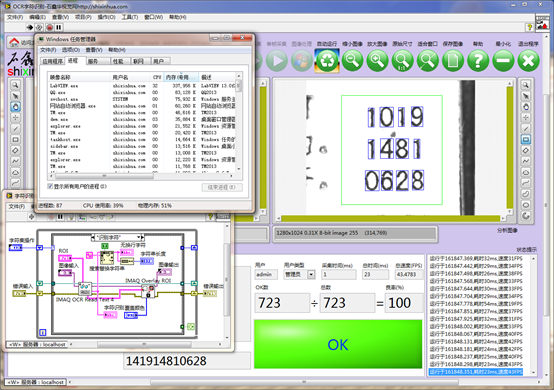
Task: Open the 选项(O) menu in Task Manager
Action: 71,50
